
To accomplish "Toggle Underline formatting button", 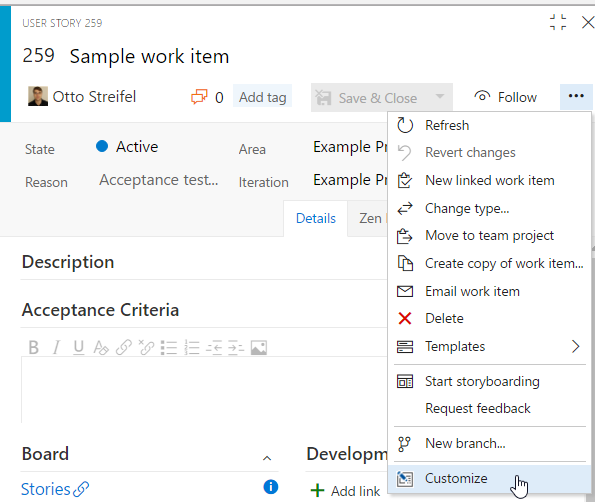I will 79,347.
